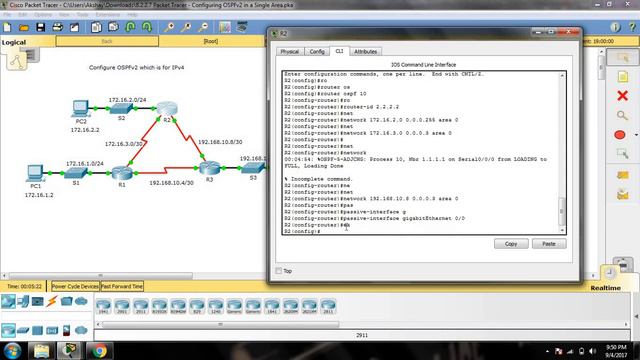Undo the last action with the green arrow
The width and height of the screenshot is (640, 360).
(x=130, y=27)
